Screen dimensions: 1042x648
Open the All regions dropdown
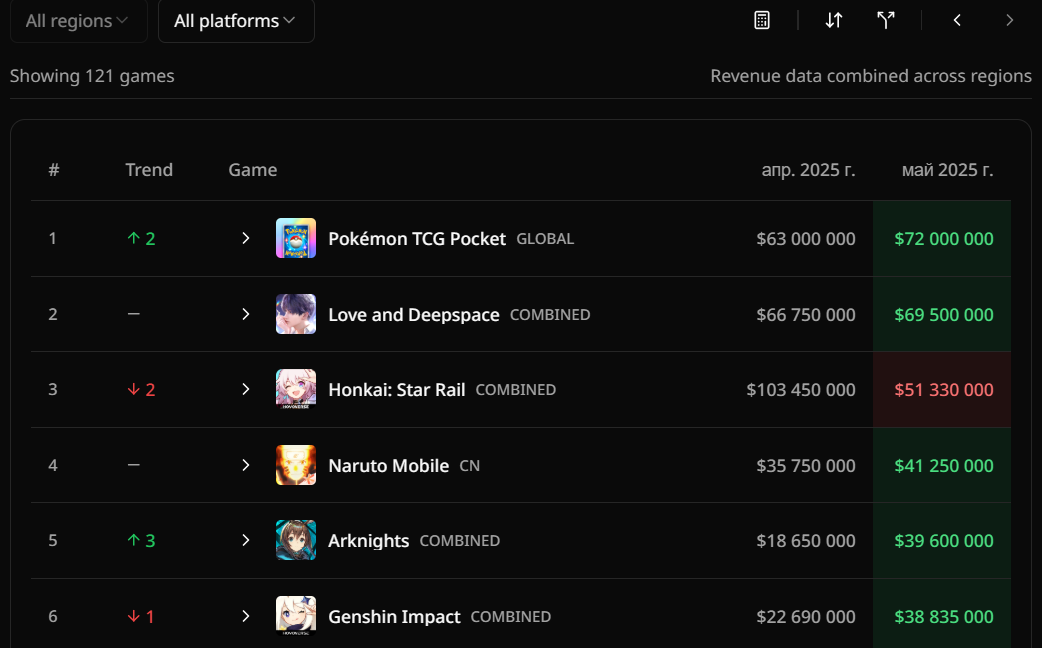78,21
